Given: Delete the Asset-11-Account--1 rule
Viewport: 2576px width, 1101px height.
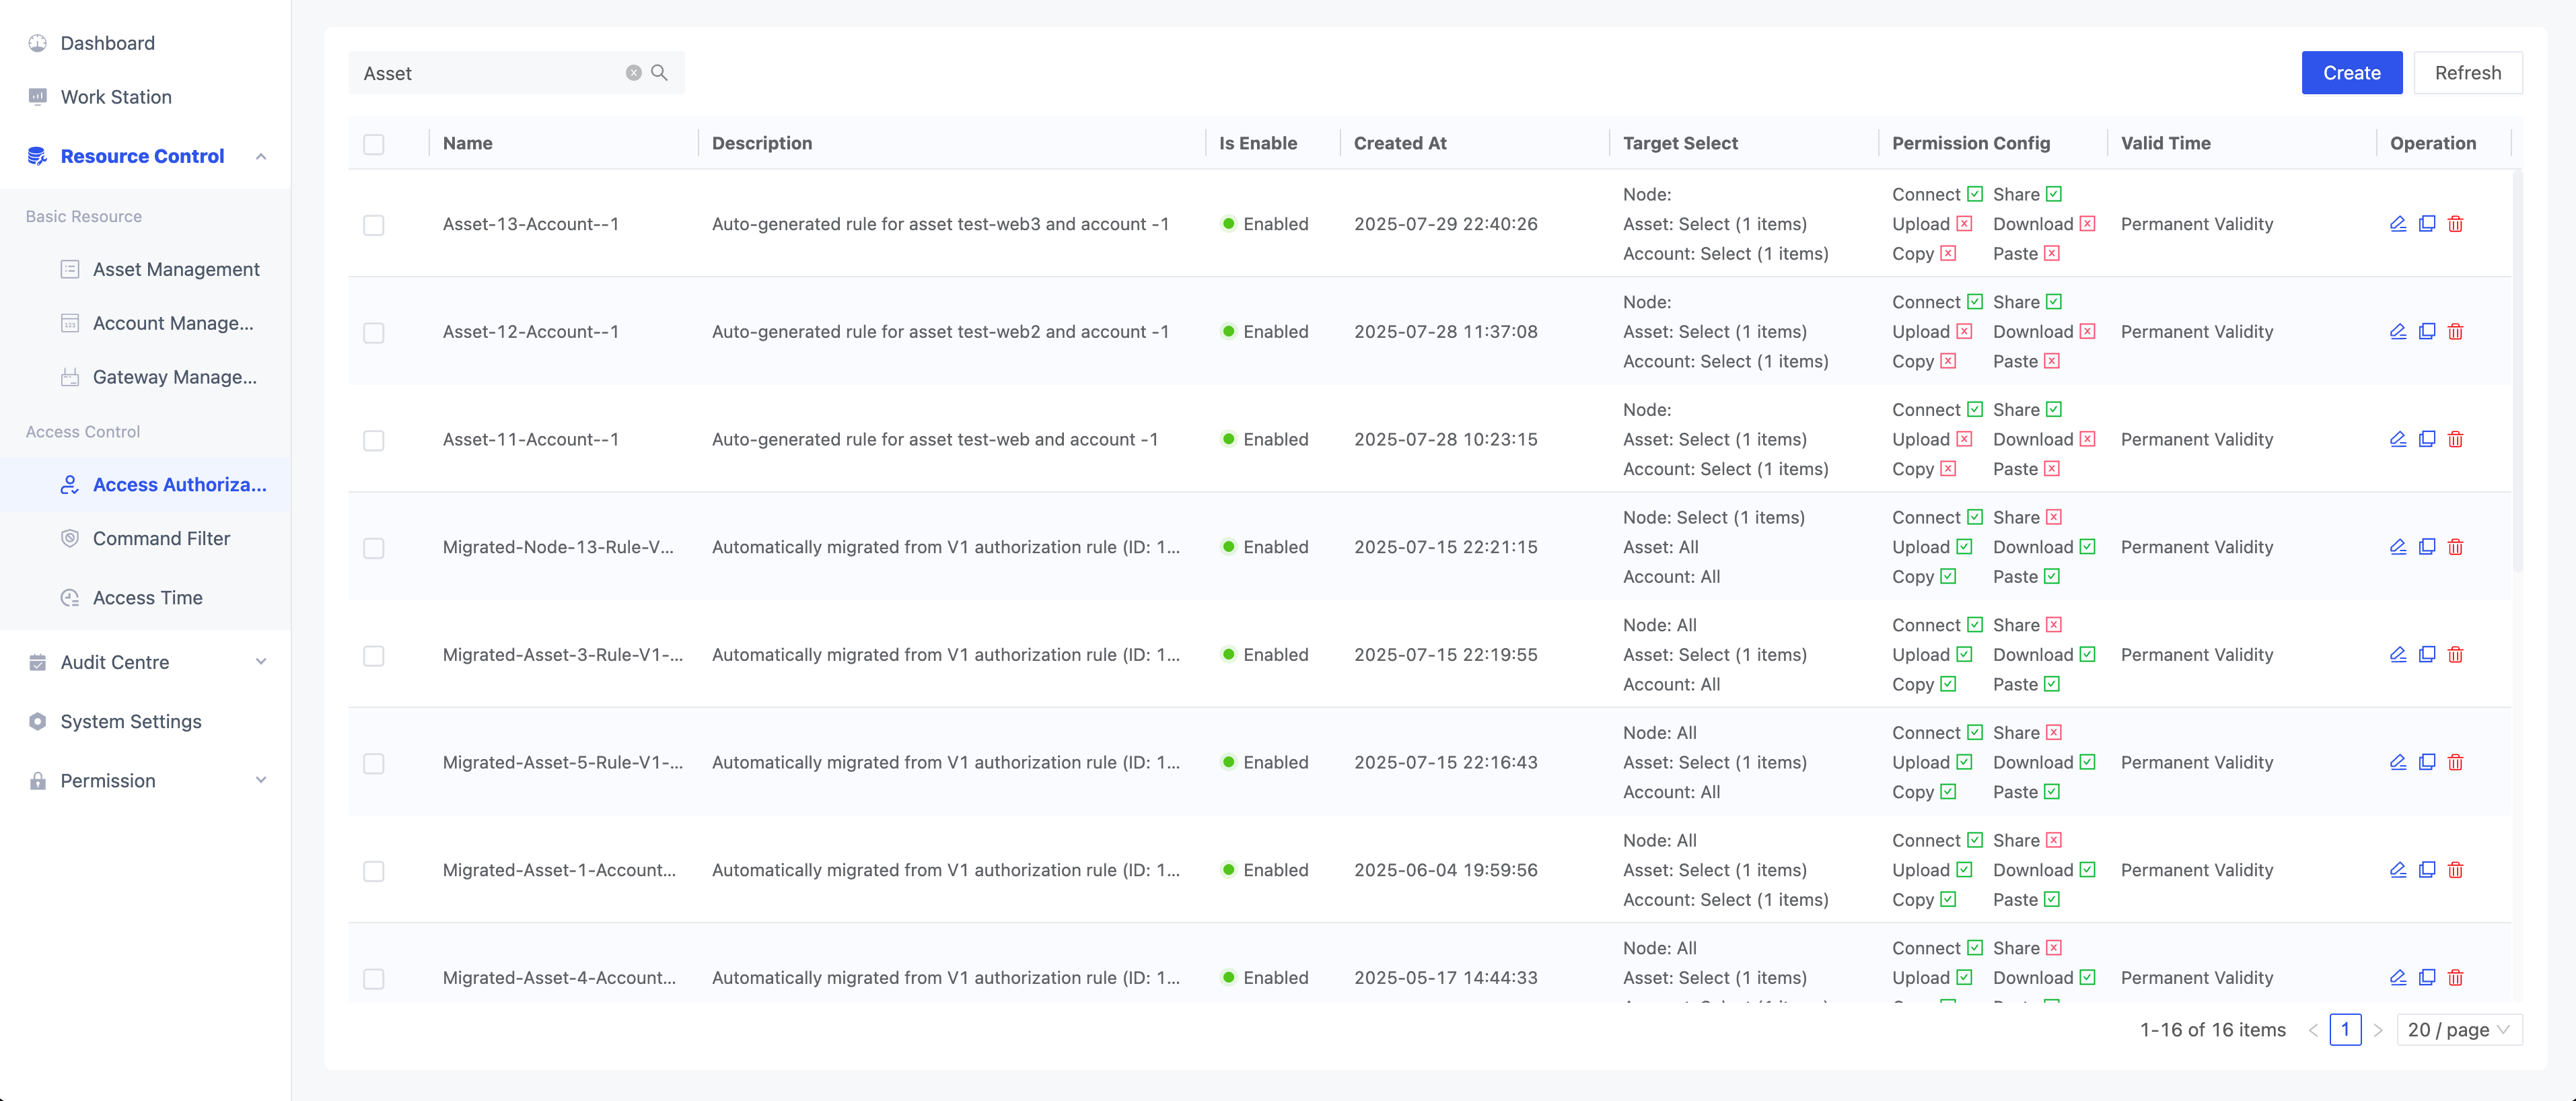Looking at the screenshot, I should click(2455, 439).
